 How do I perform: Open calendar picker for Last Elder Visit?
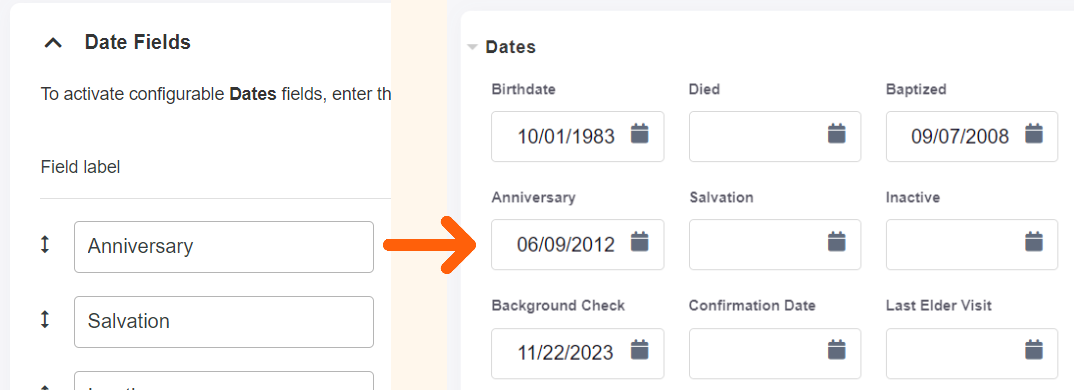point(1034,350)
